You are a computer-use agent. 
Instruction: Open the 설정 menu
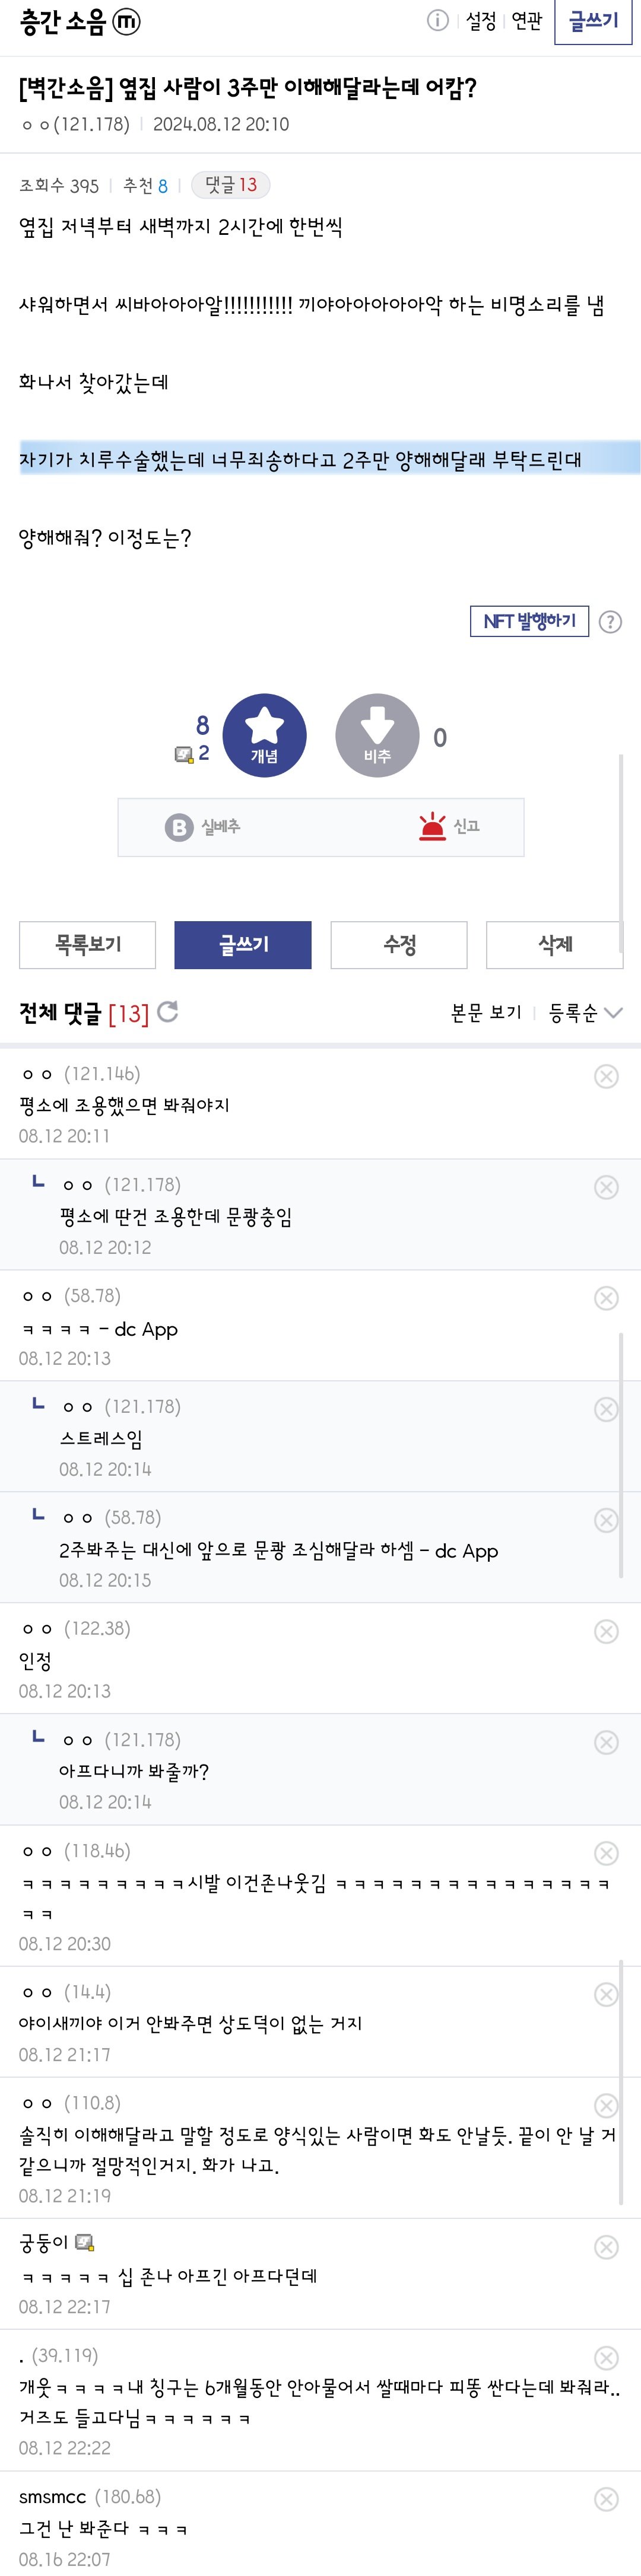click(480, 21)
